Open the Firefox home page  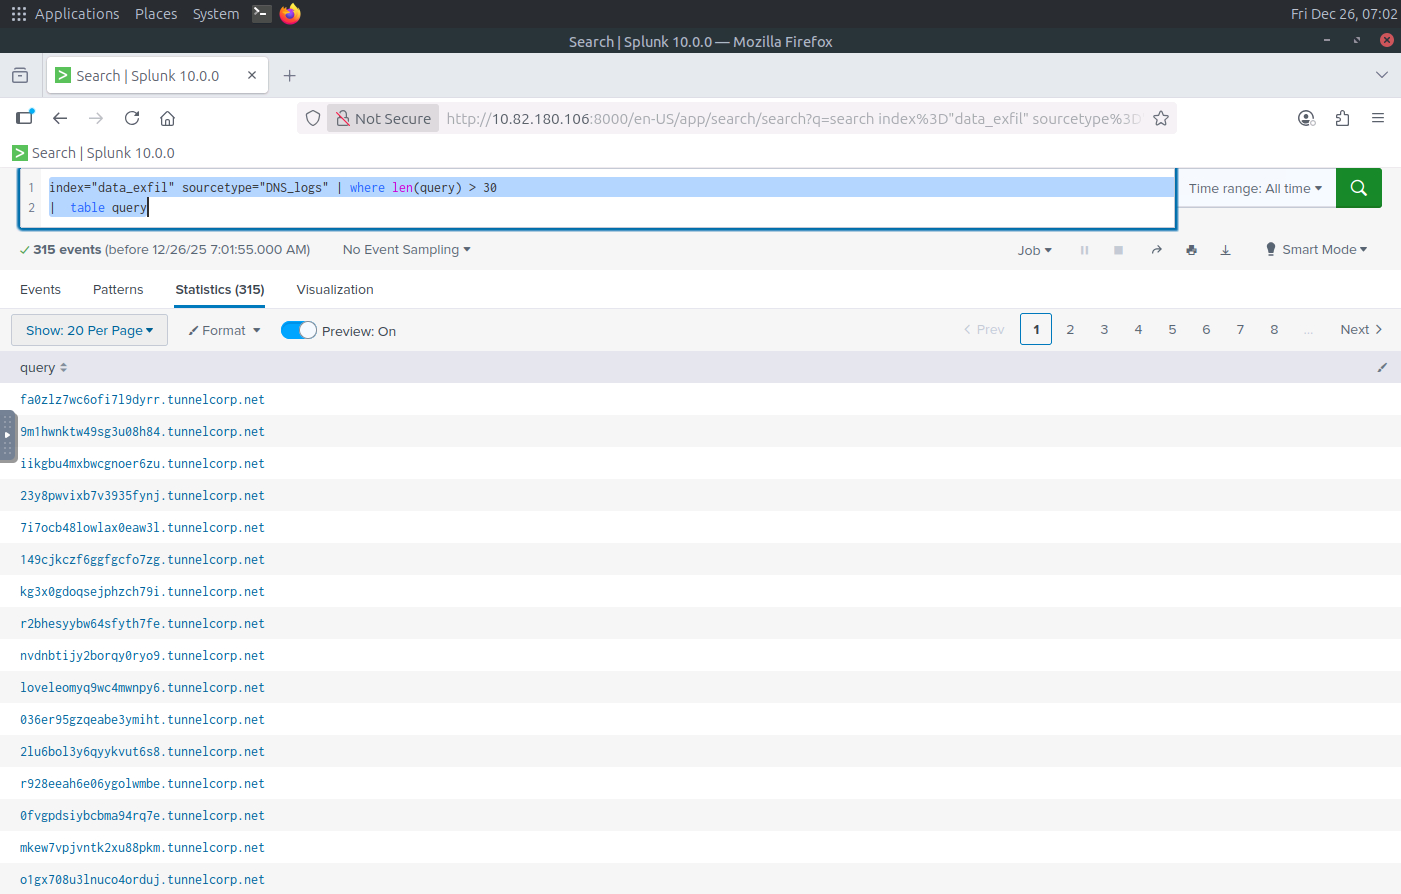168,118
